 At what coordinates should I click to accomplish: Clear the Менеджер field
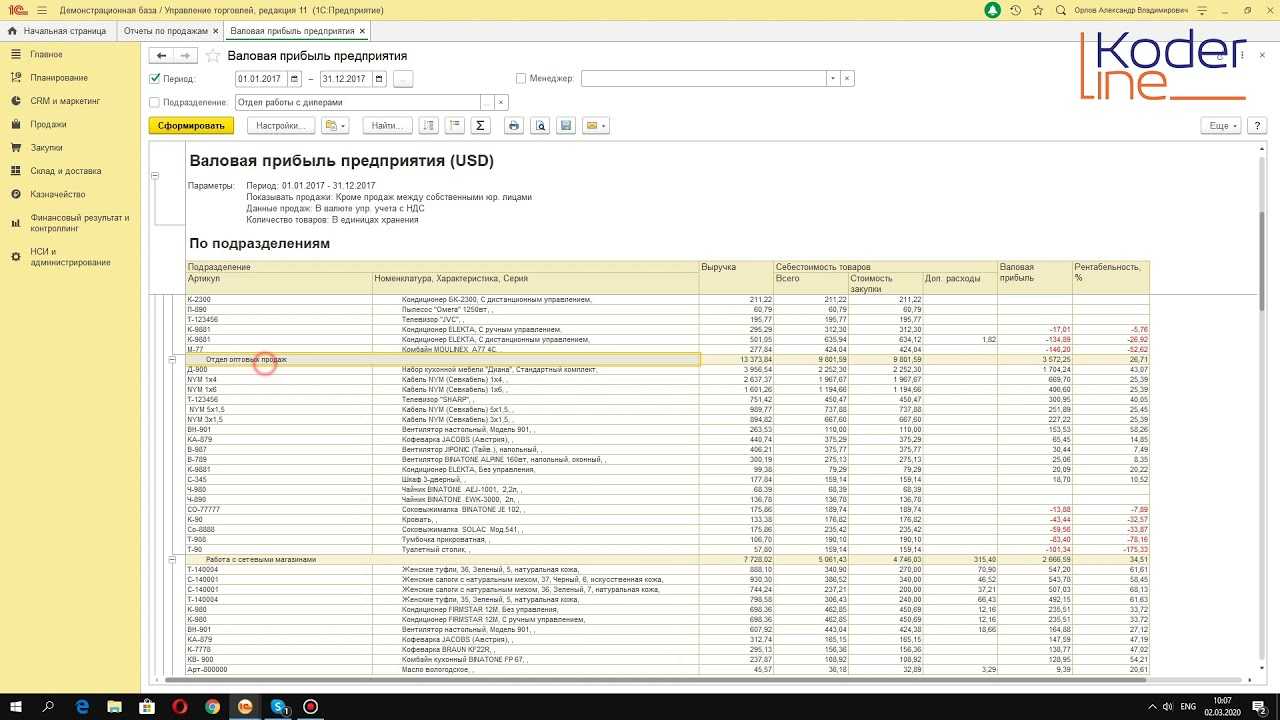pos(847,79)
